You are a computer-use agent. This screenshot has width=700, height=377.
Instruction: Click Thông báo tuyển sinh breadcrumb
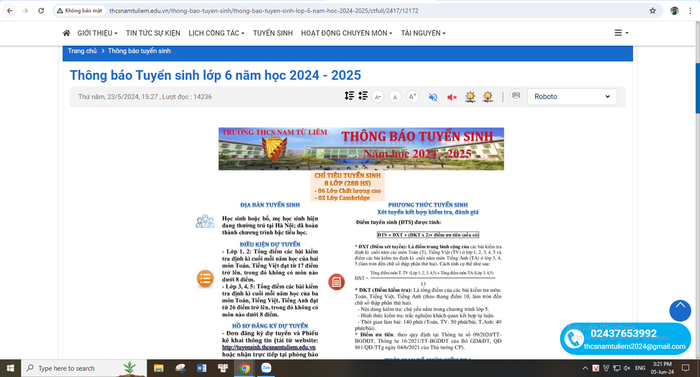click(x=139, y=51)
